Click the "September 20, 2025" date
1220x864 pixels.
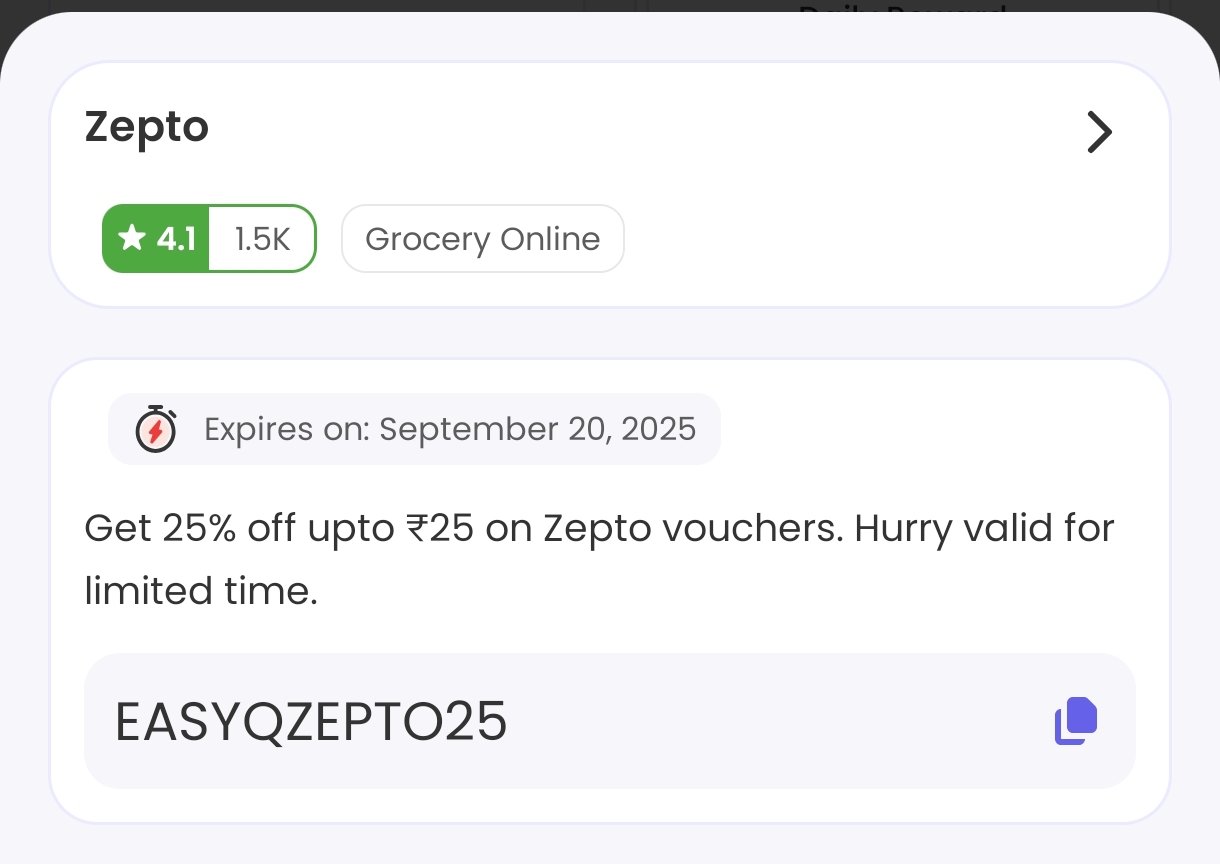(x=538, y=429)
